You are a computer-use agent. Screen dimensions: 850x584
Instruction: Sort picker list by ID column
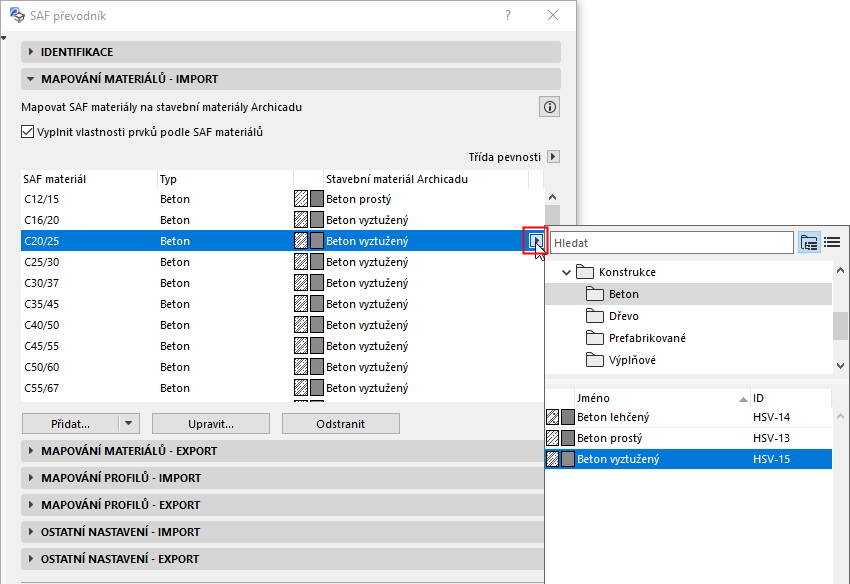click(790, 398)
